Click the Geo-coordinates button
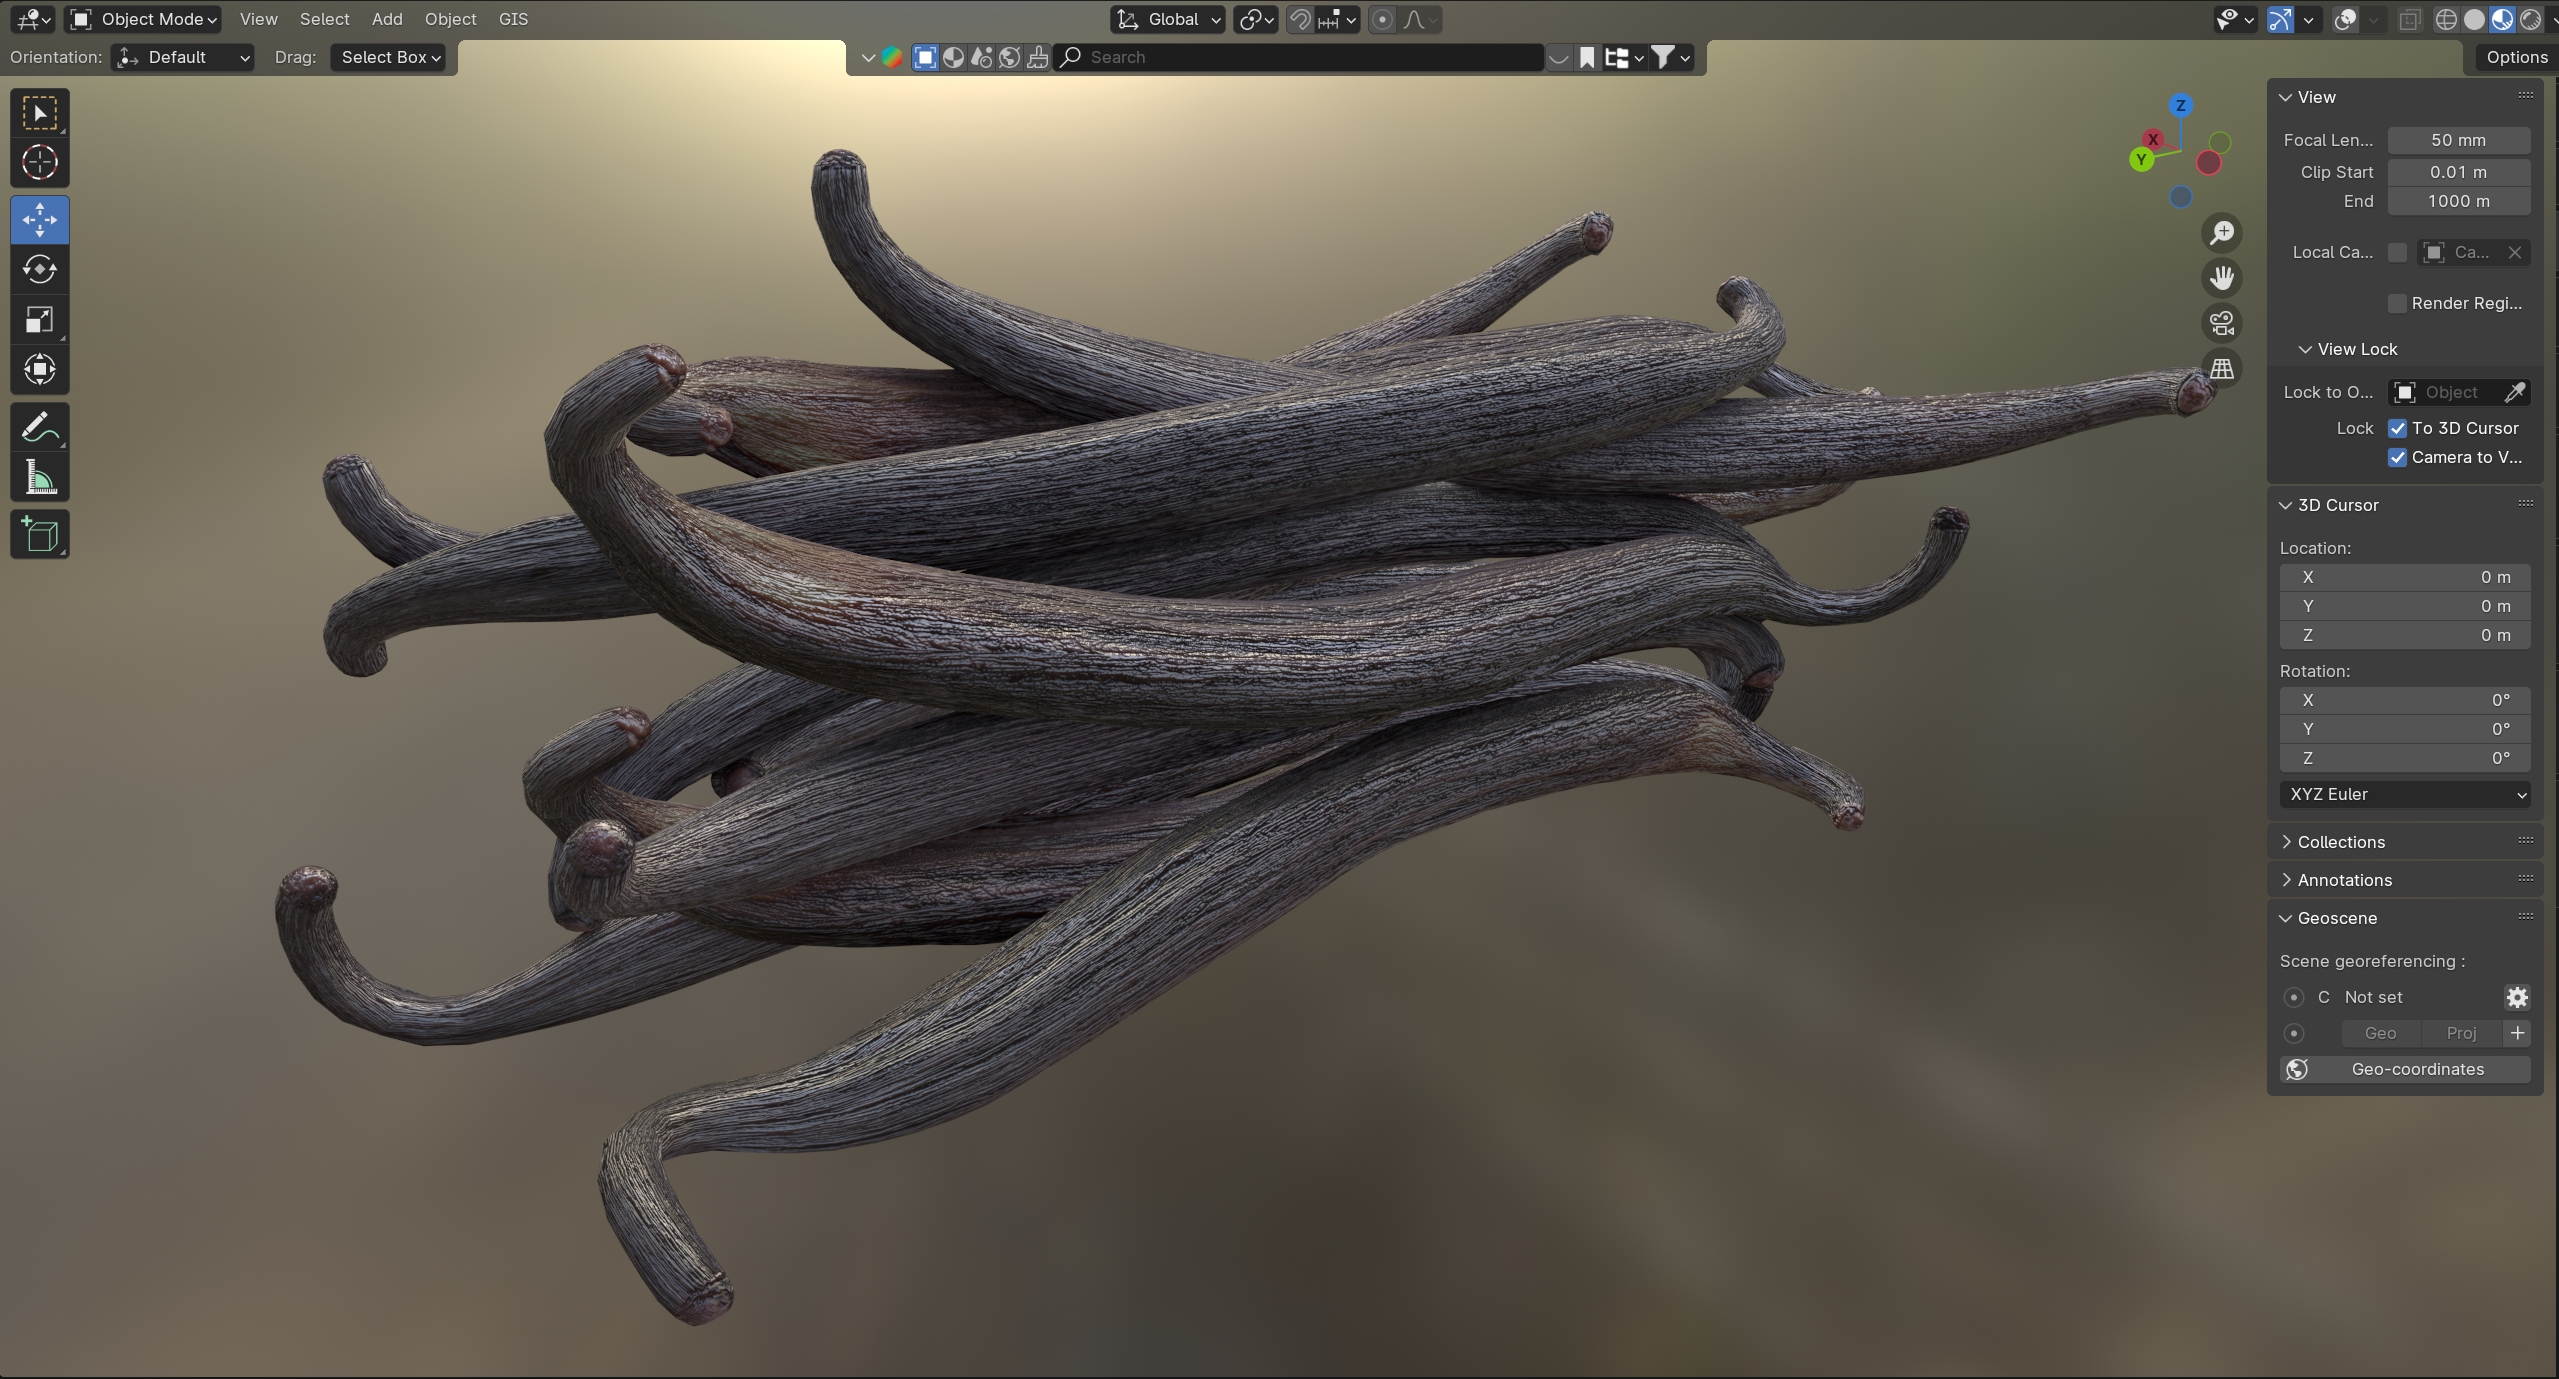 [2404, 1069]
